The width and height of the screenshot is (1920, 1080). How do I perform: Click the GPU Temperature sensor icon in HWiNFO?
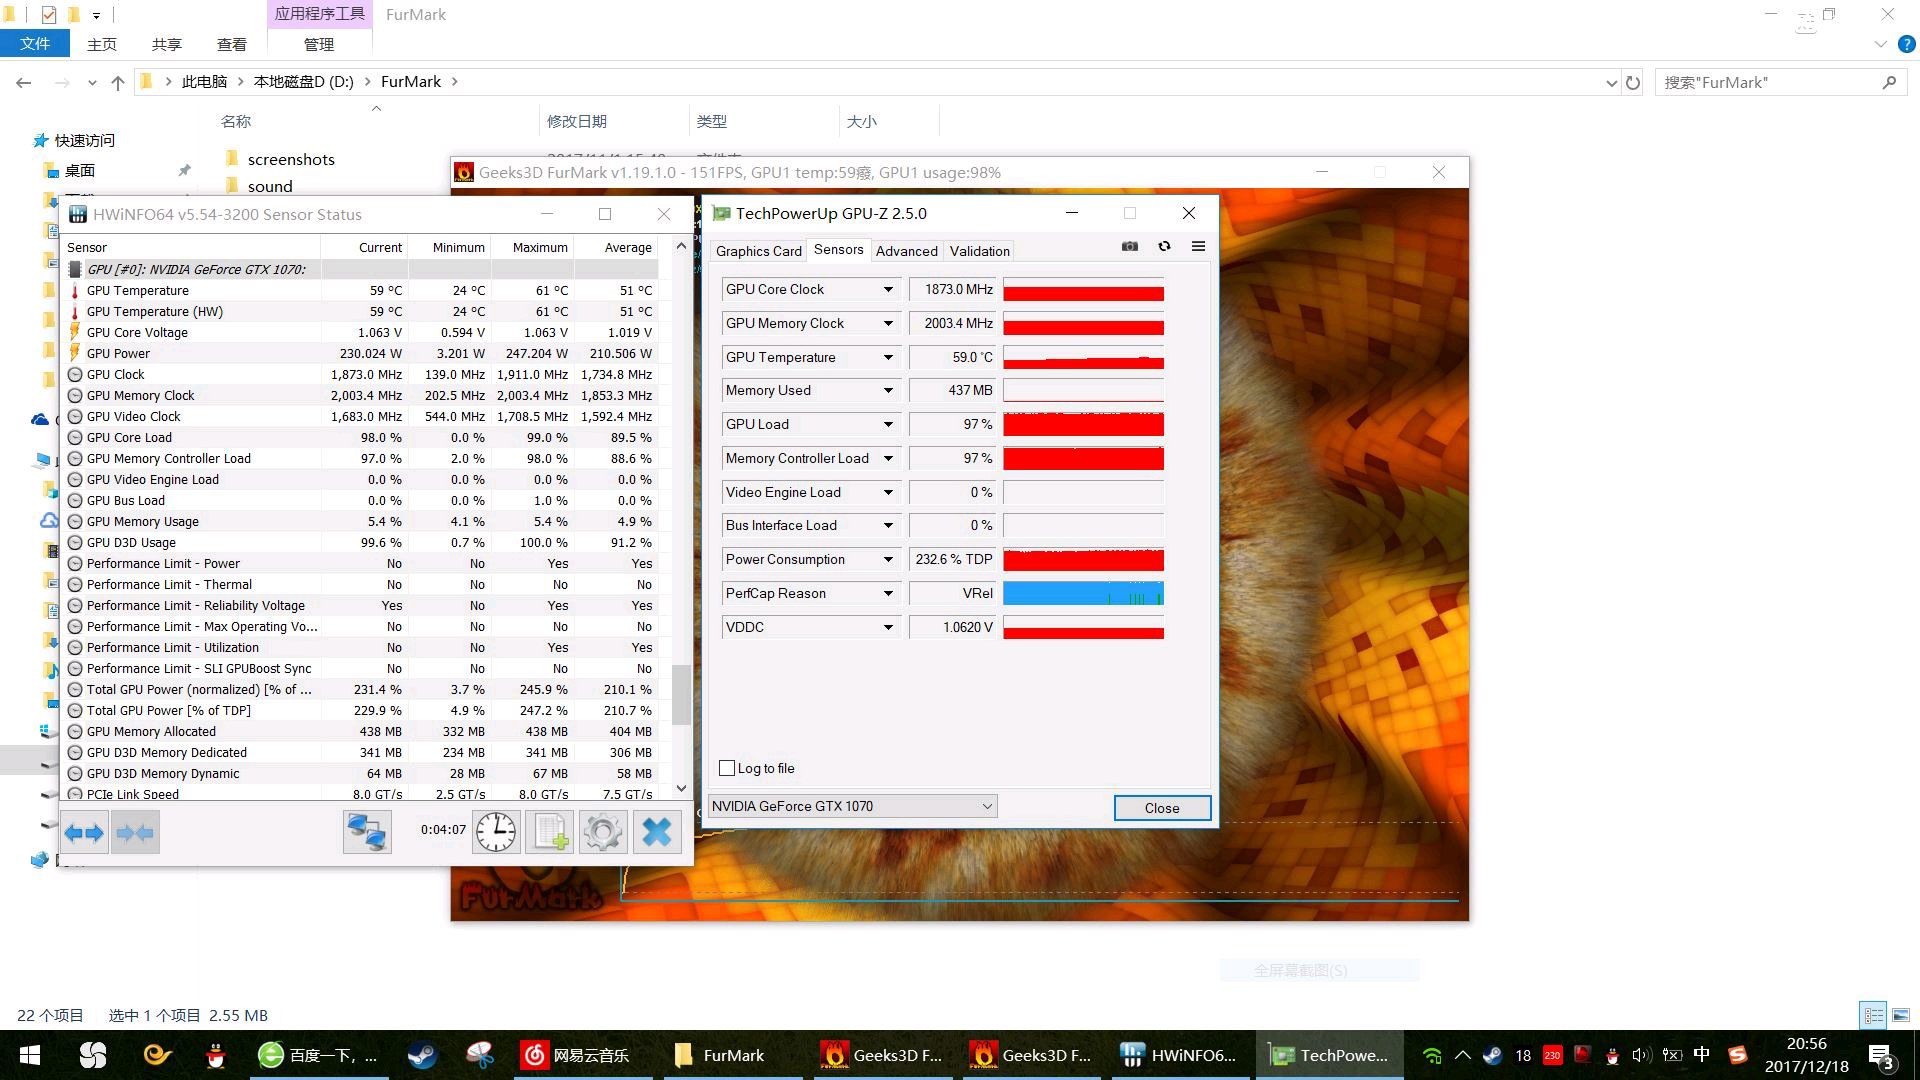[x=75, y=291]
